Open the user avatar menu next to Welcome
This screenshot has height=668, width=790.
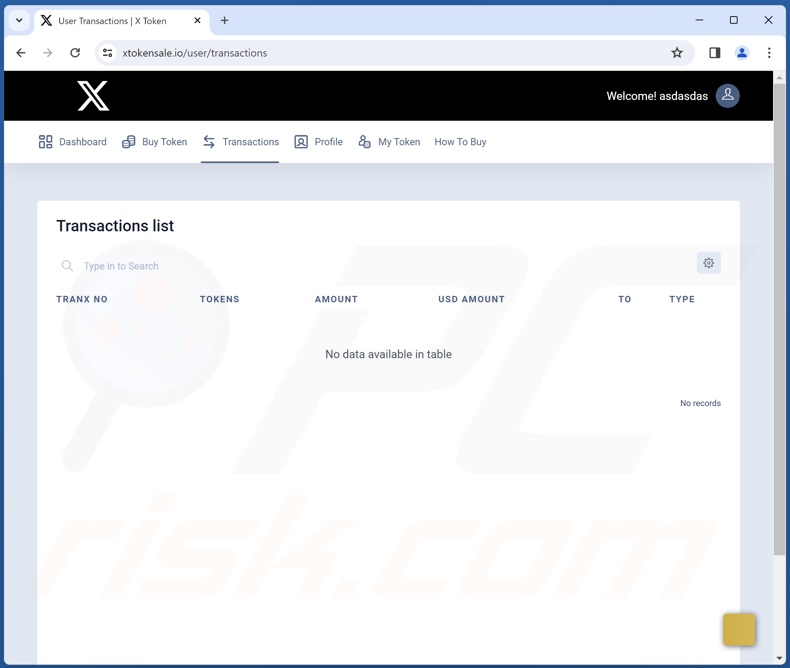728,96
